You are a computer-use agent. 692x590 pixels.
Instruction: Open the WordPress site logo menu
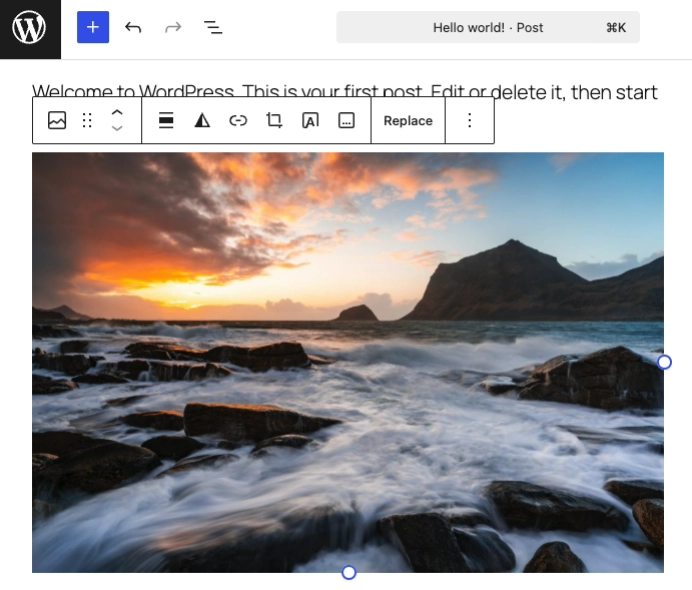(30, 29)
